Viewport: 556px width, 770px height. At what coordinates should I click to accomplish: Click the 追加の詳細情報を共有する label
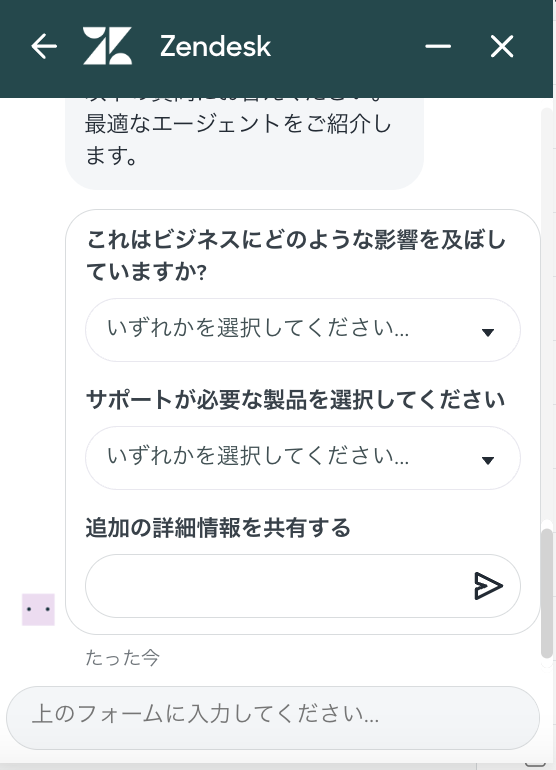(218, 528)
